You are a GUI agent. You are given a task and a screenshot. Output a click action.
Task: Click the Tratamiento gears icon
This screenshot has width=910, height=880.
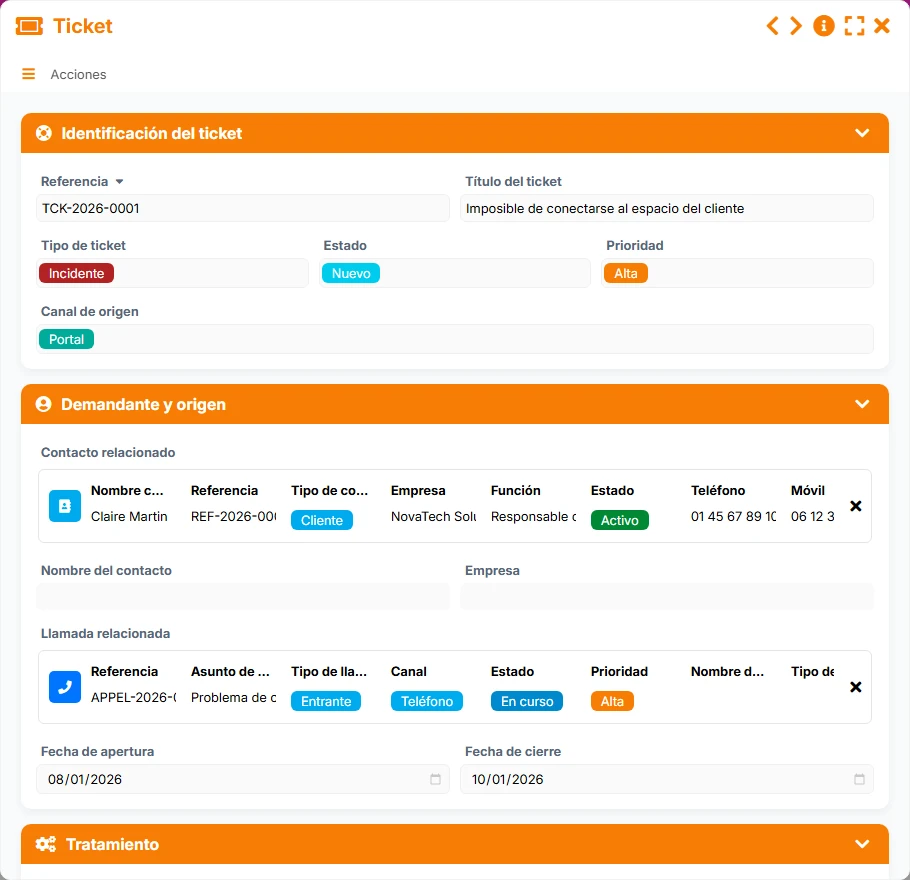coord(46,844)
